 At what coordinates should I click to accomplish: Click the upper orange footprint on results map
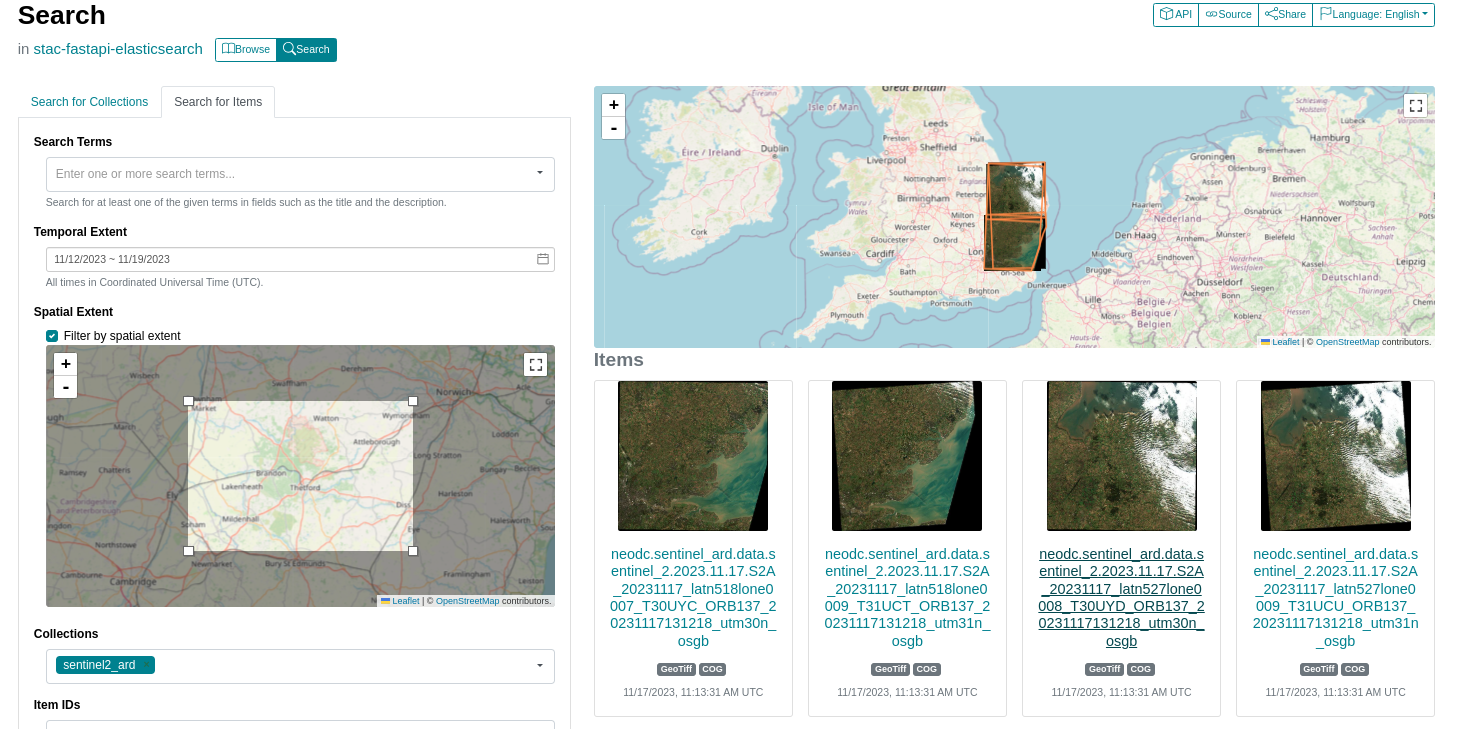tap(1015, 188)
